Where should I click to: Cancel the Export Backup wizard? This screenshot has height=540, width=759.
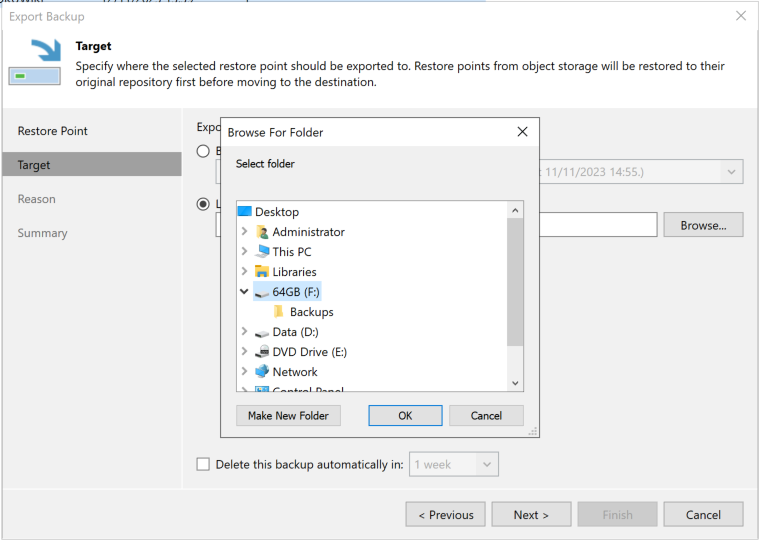pyautogui.click(x=703, y=514)
